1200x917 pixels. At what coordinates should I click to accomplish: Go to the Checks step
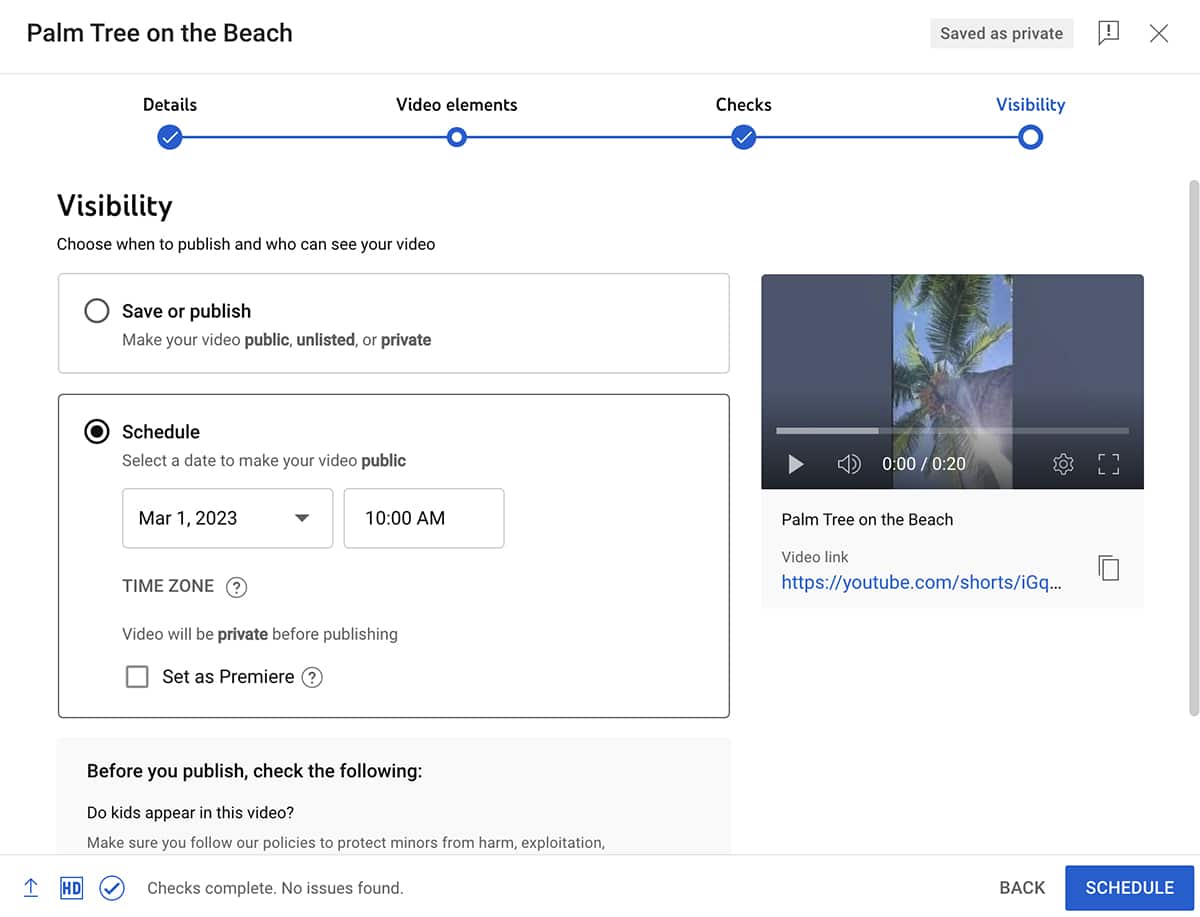point(743,137)
